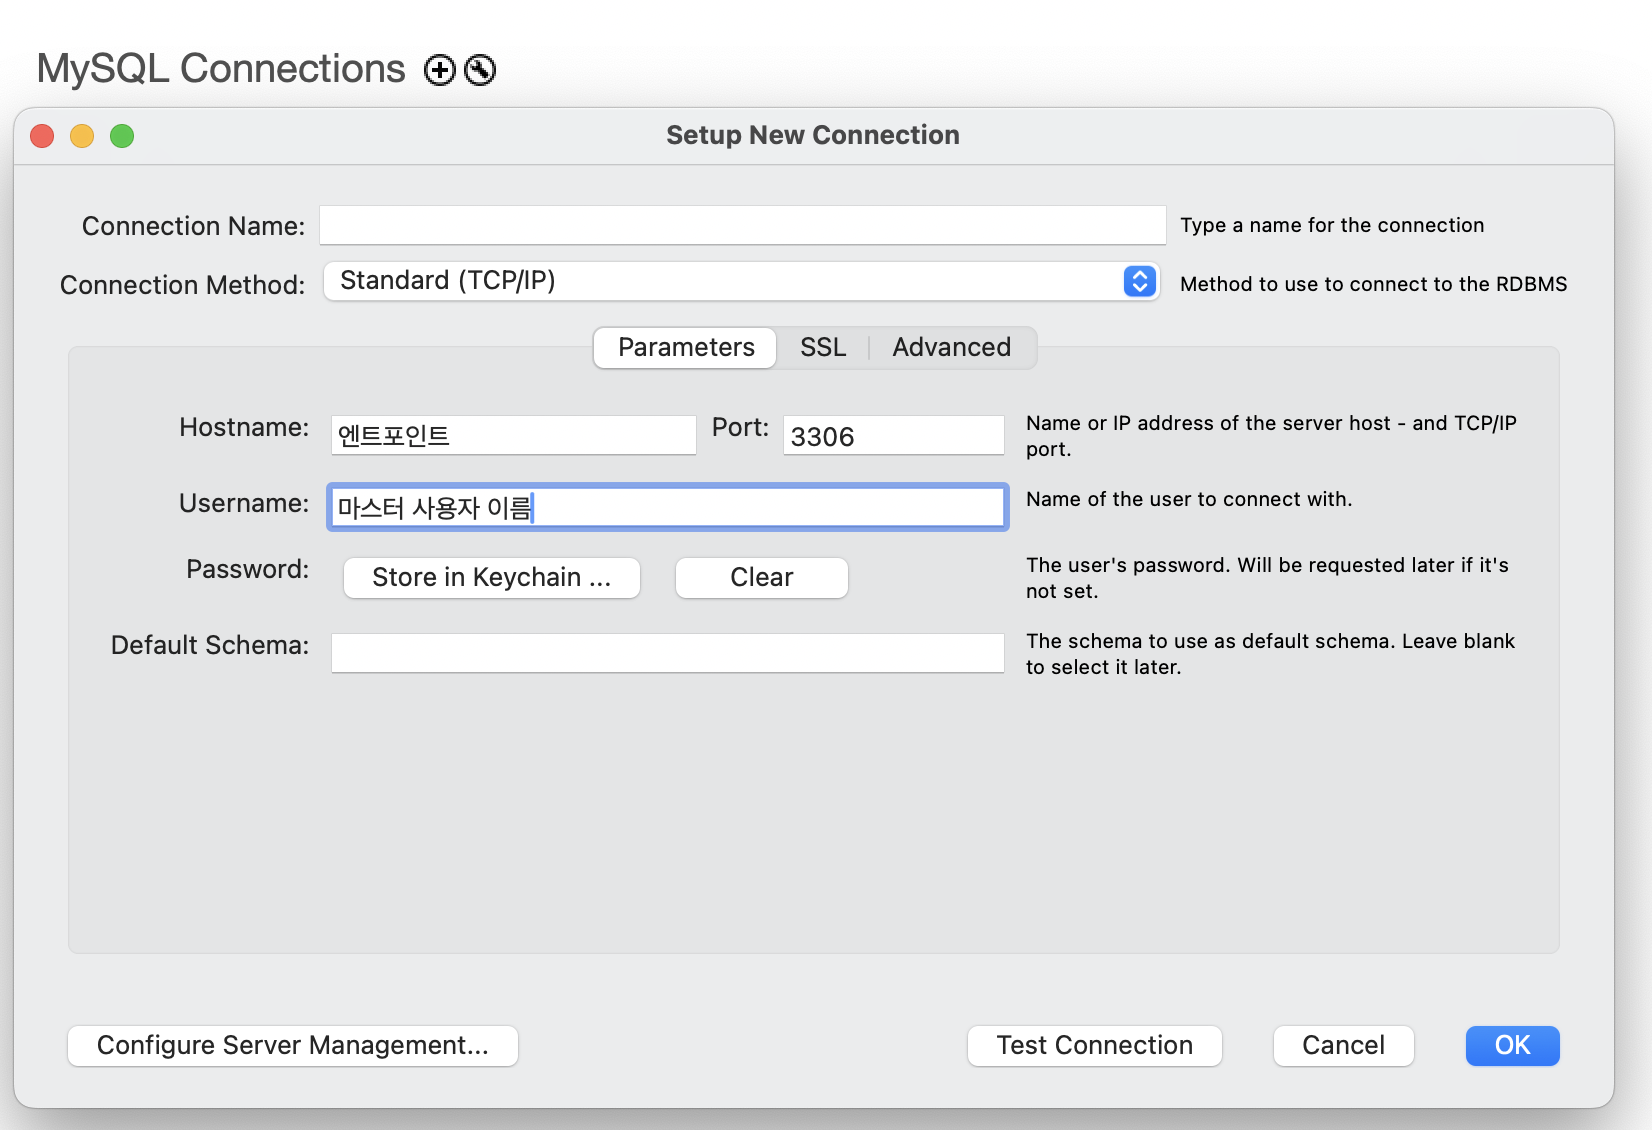Open manage connections with the wrench icon
The height and width of the screenshot is (1130, 1652).
tap(480, 70)
